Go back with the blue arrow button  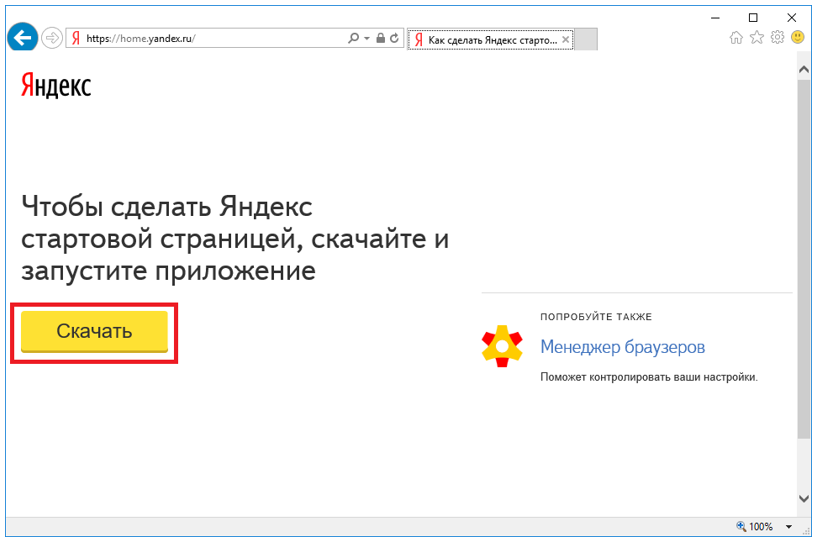tap(22, 37)
